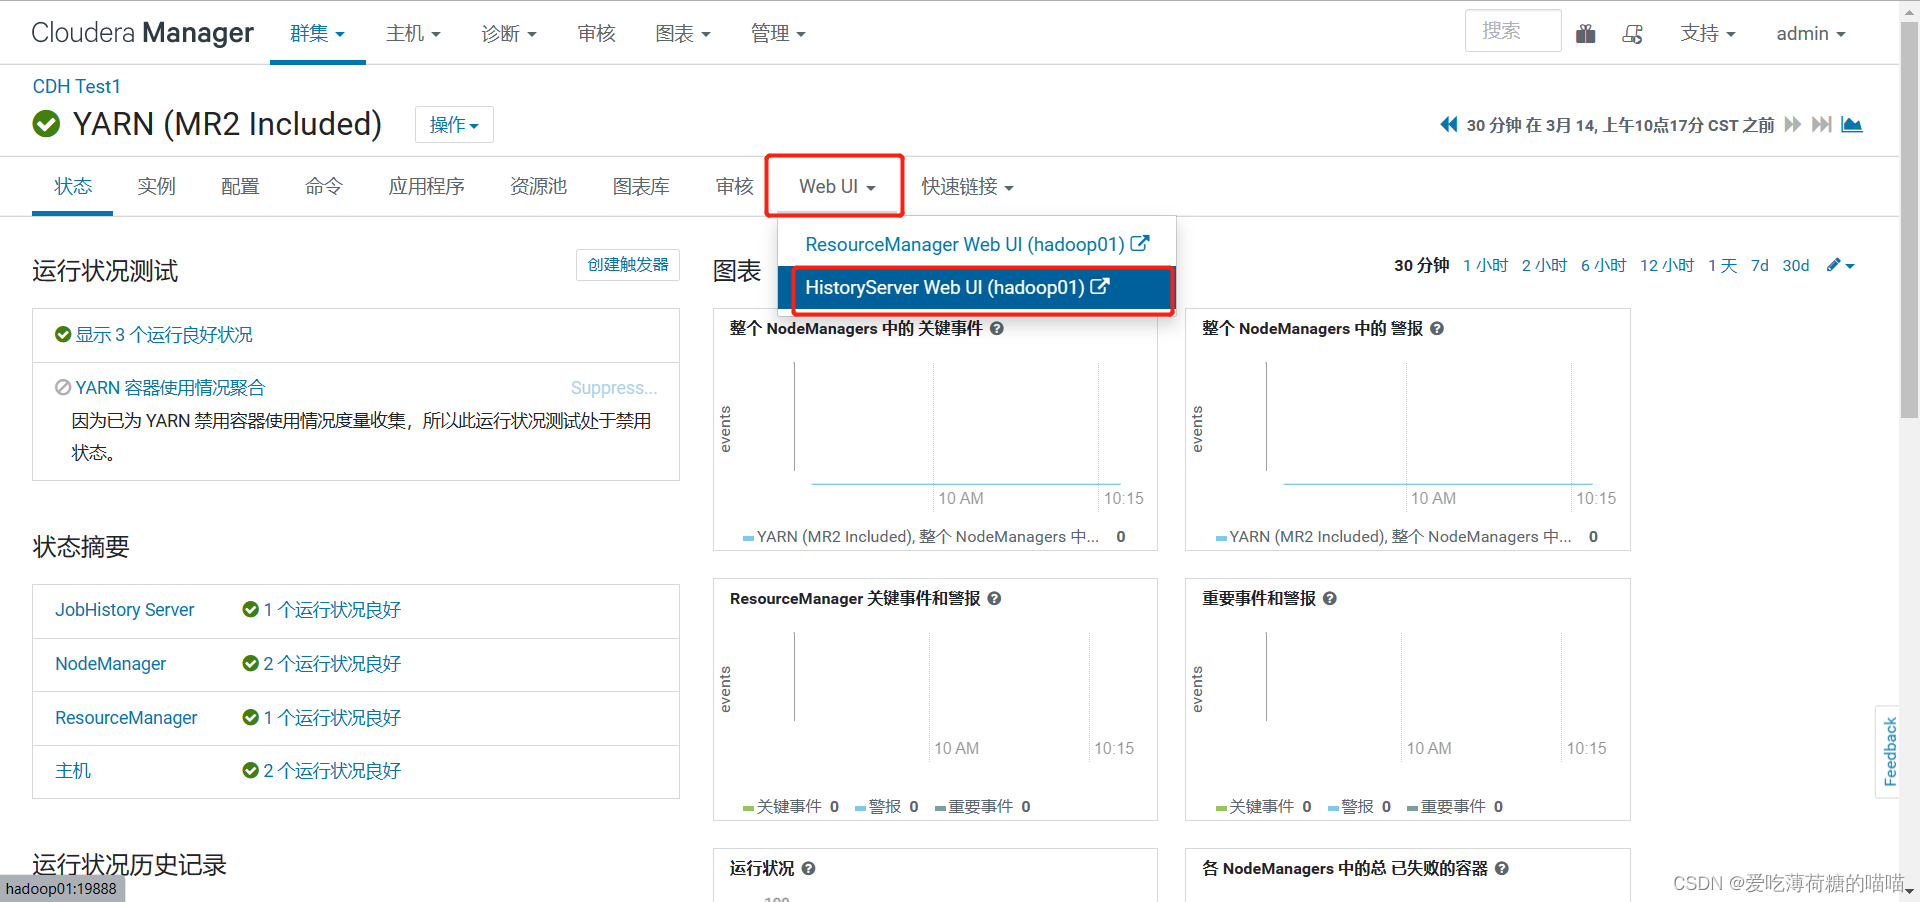The height and width of the screenshot is (902, 1920).
Task: Click the 创建触发器 button
Action: tap(628, 265)
